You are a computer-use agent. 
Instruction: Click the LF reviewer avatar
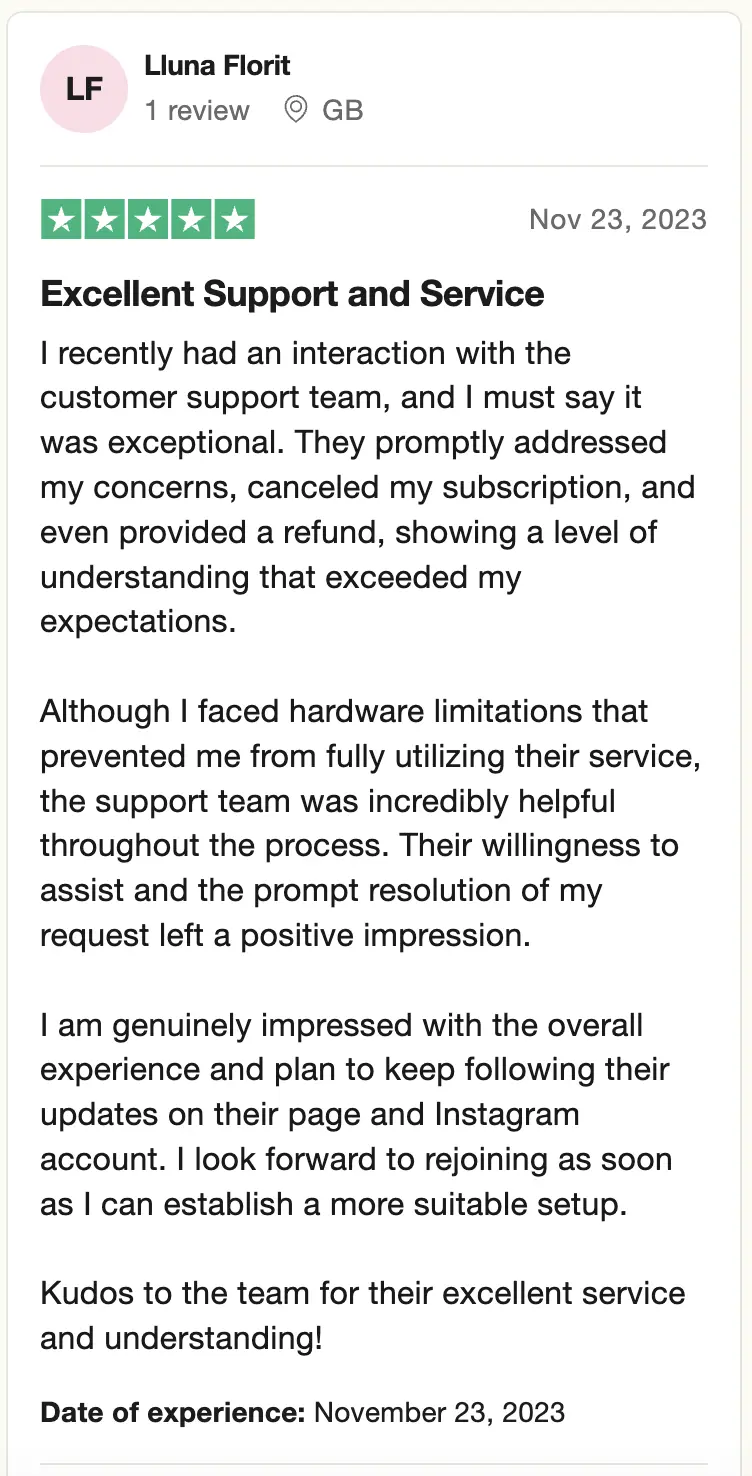pyautogui.click(x=84, y=89)
